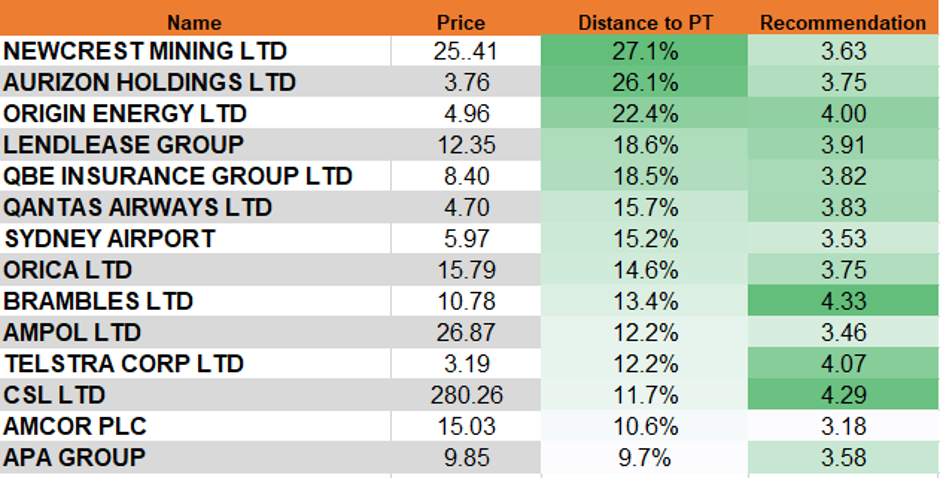The image size is (941, 479).
Task: Click the 9.7% distance cell
Action: (x=645, y=457)
